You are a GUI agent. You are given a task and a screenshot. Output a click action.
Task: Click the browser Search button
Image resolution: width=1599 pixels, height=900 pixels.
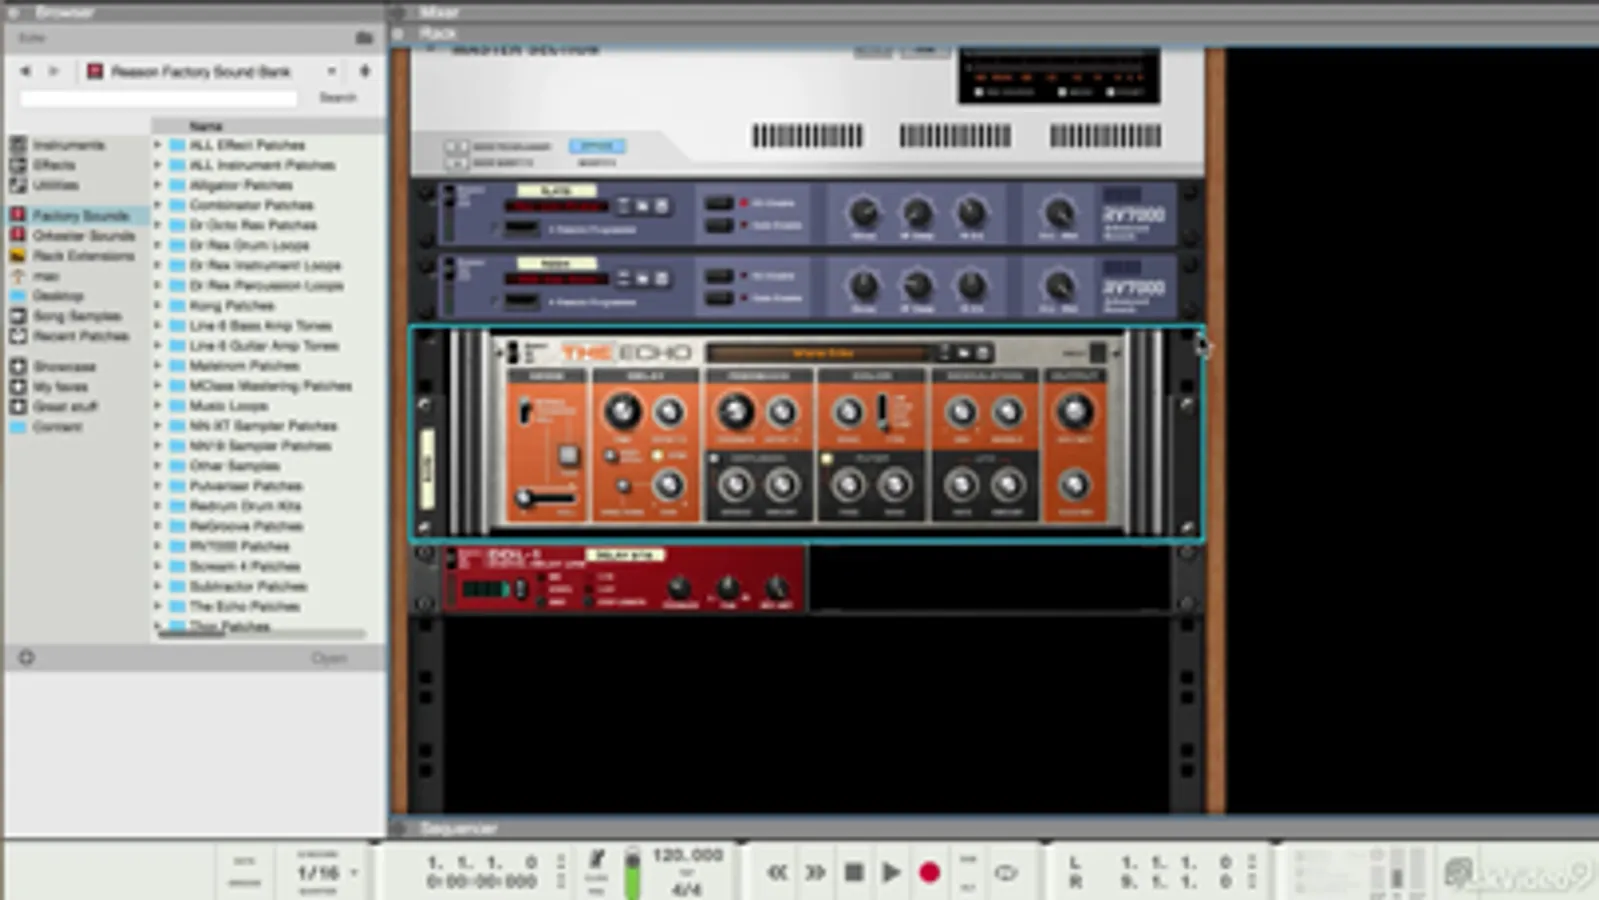(x=338, y=97)
